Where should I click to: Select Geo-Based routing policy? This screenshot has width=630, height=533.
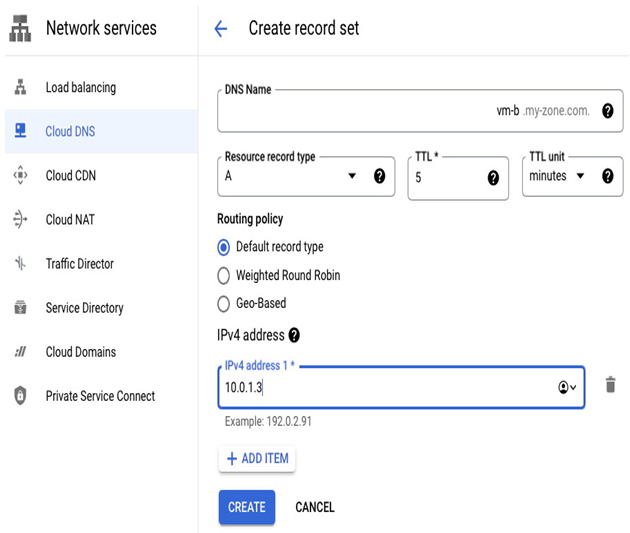point(223,304)
